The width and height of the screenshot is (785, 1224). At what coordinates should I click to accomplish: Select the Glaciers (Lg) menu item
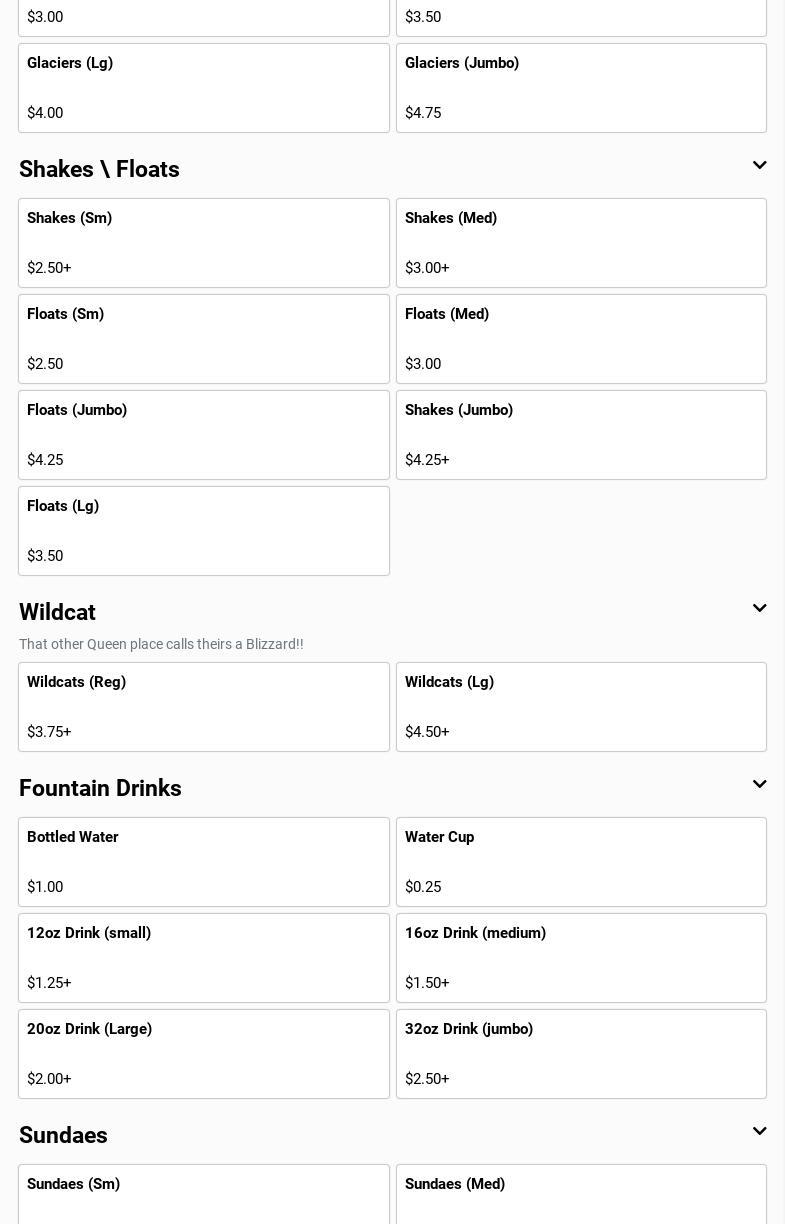tap(203, 88)
